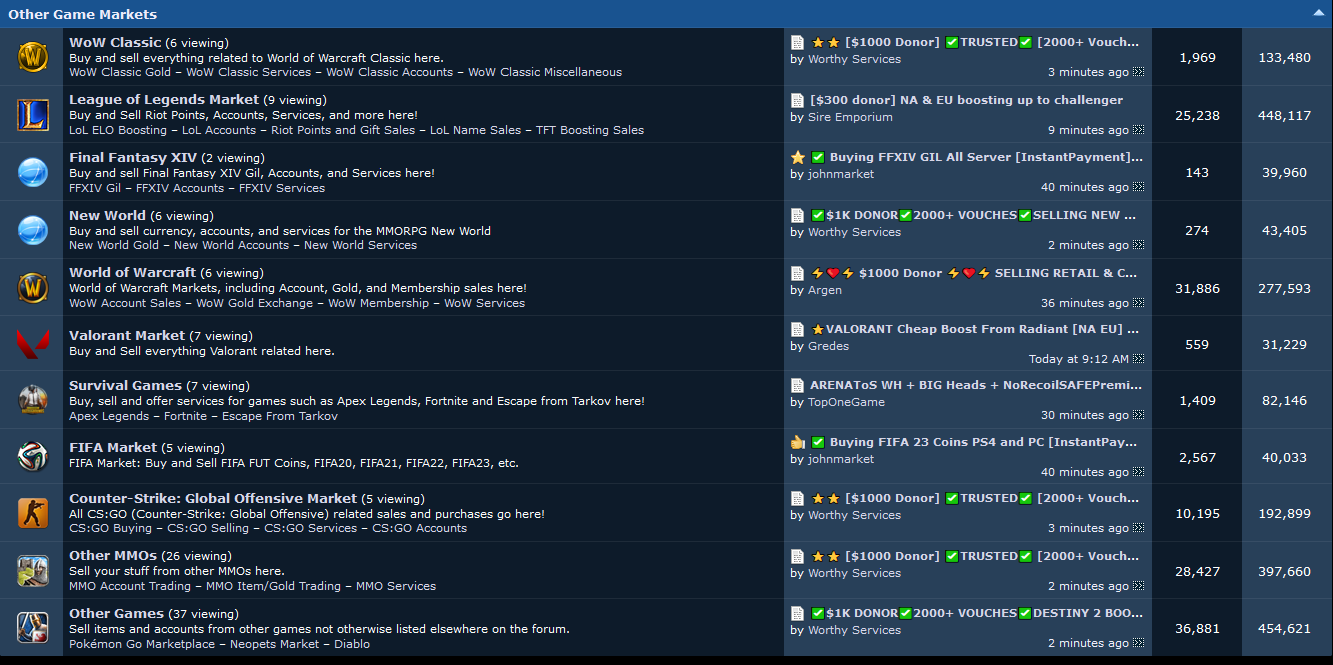Viewport: 1333px width, 665px height.
Task: Jump to last post icon in WoW Classic row
Action: point(1139,73)
